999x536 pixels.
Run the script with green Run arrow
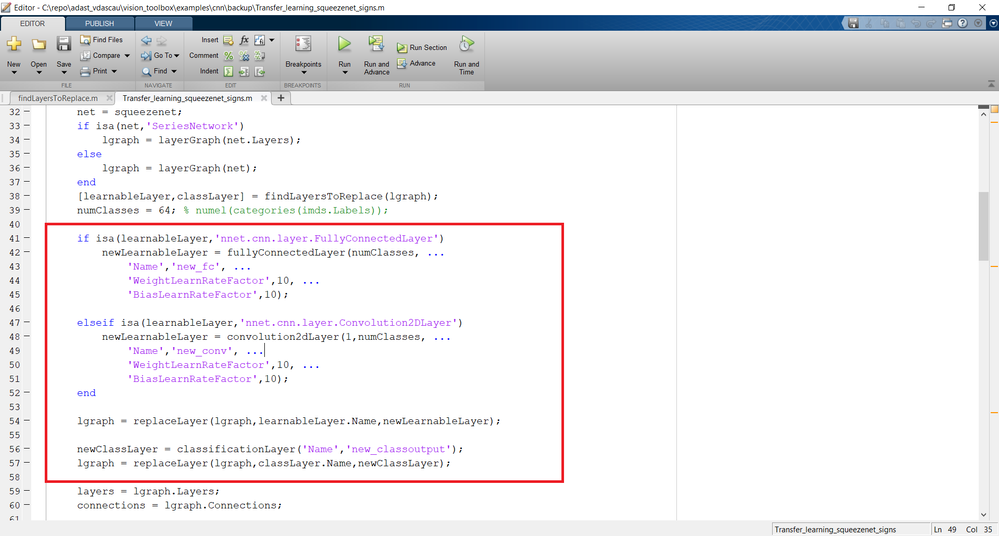[344, 44]
